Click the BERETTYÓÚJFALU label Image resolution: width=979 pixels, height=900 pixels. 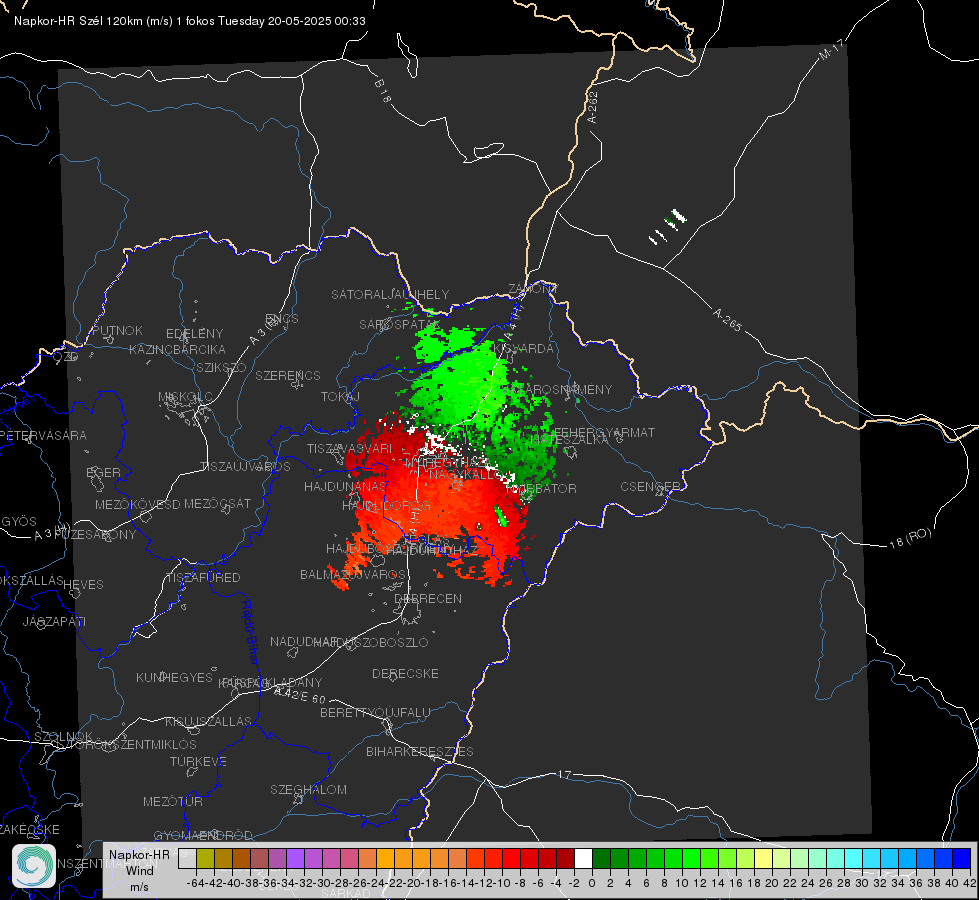coord(375,712)
